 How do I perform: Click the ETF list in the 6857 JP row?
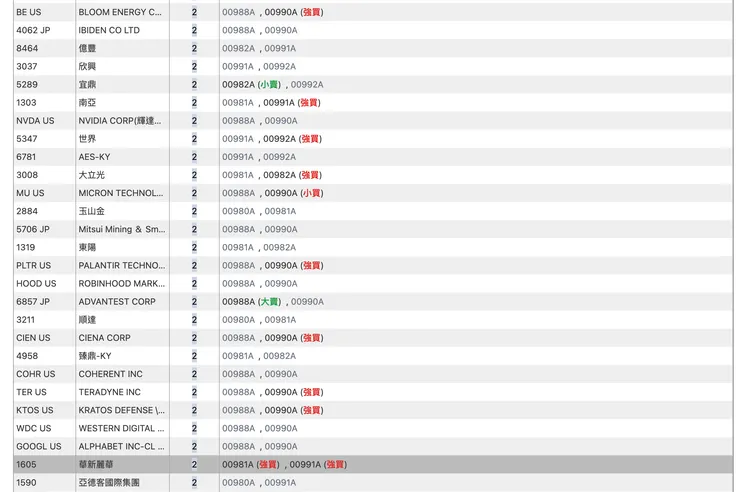(x=273, y=301)
